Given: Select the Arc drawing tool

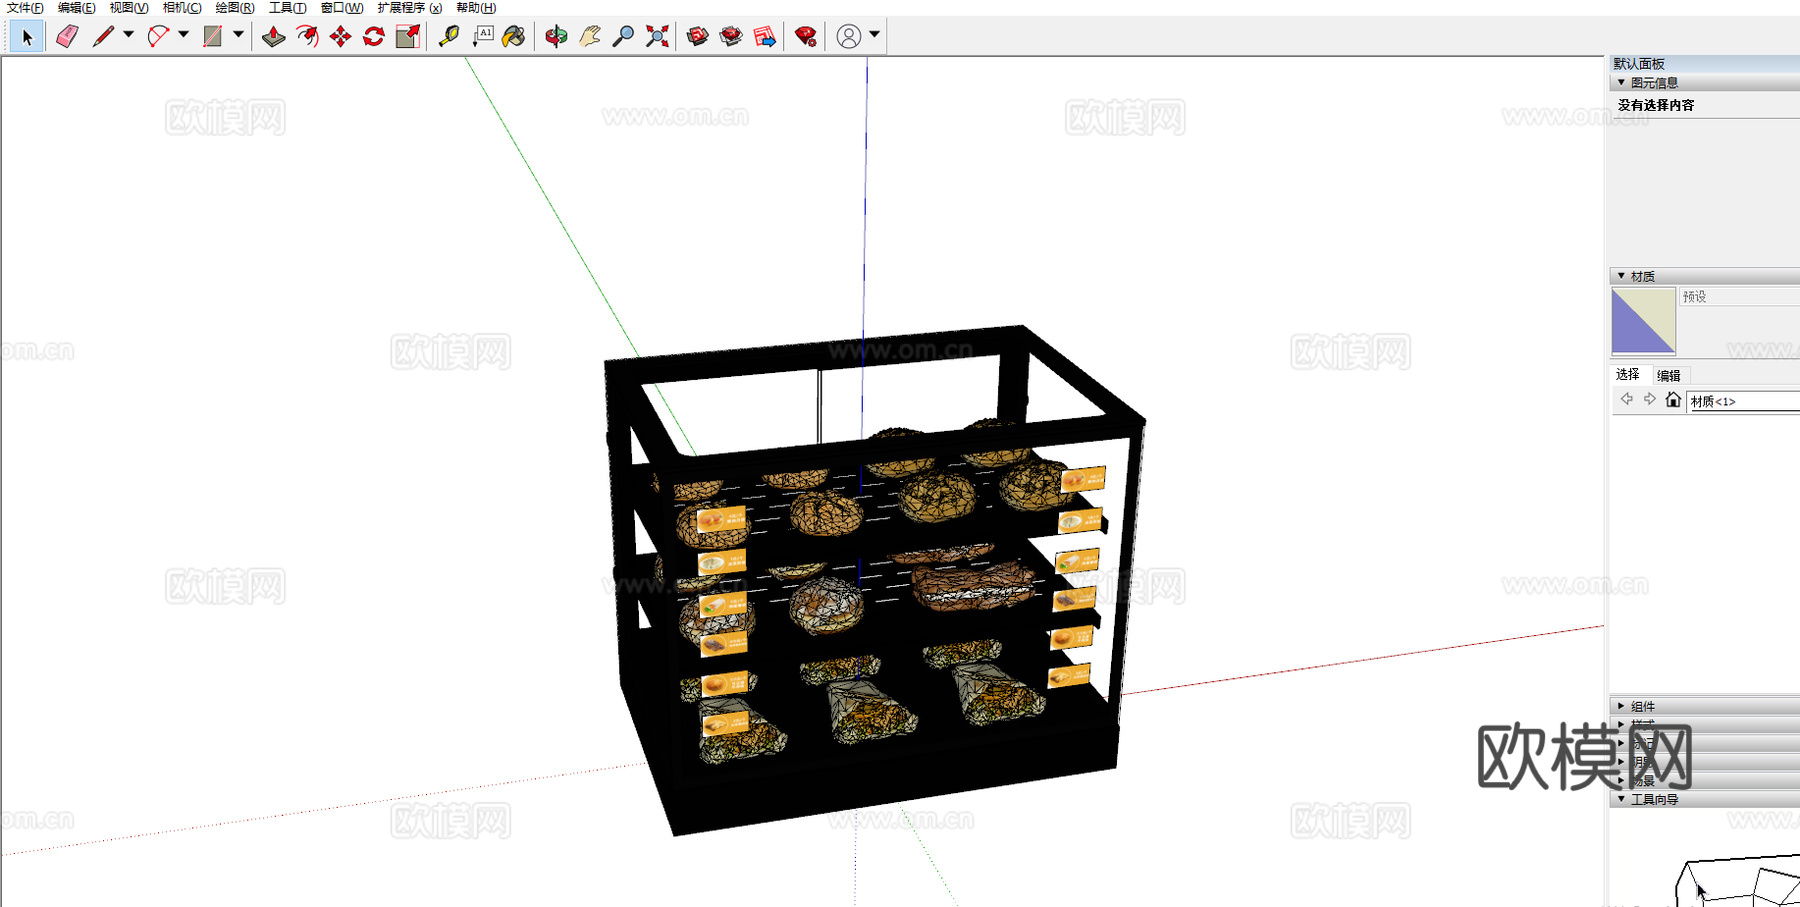Looking at the screenshot, I should pos(157,37).
